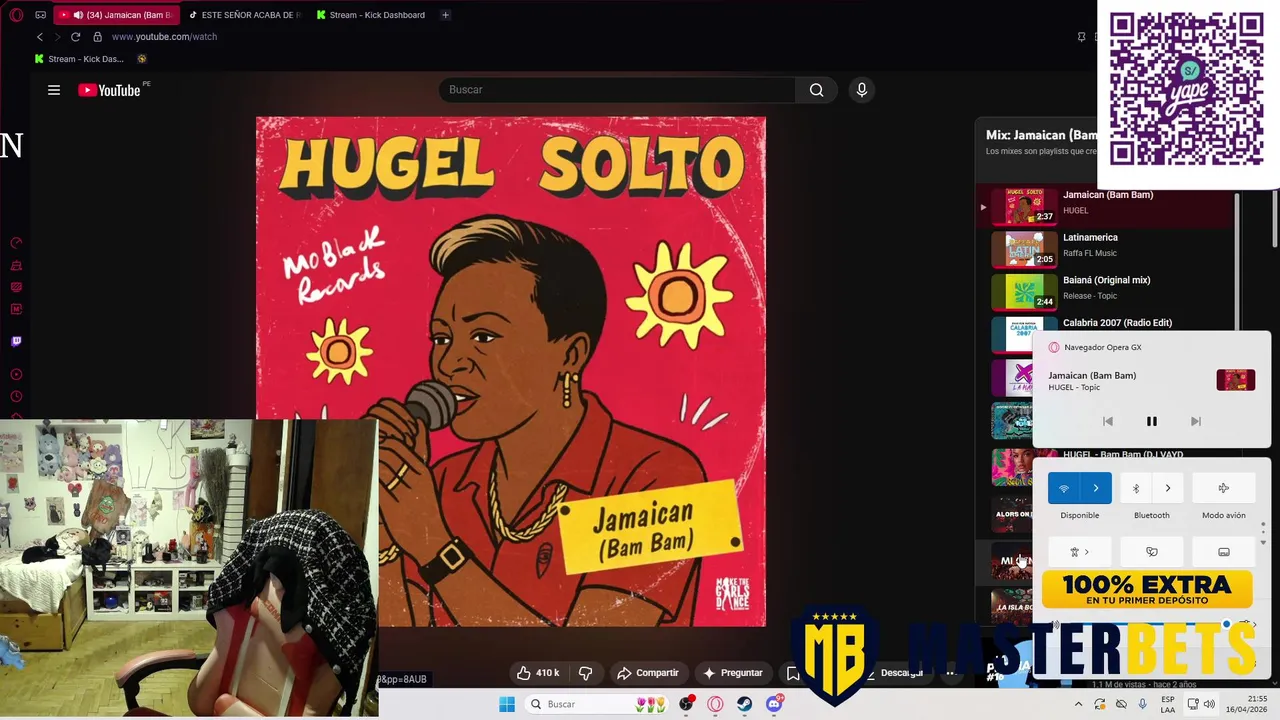Start voice search with the microphone
Screen dimensions: 1280x720
tap(862, 90)
